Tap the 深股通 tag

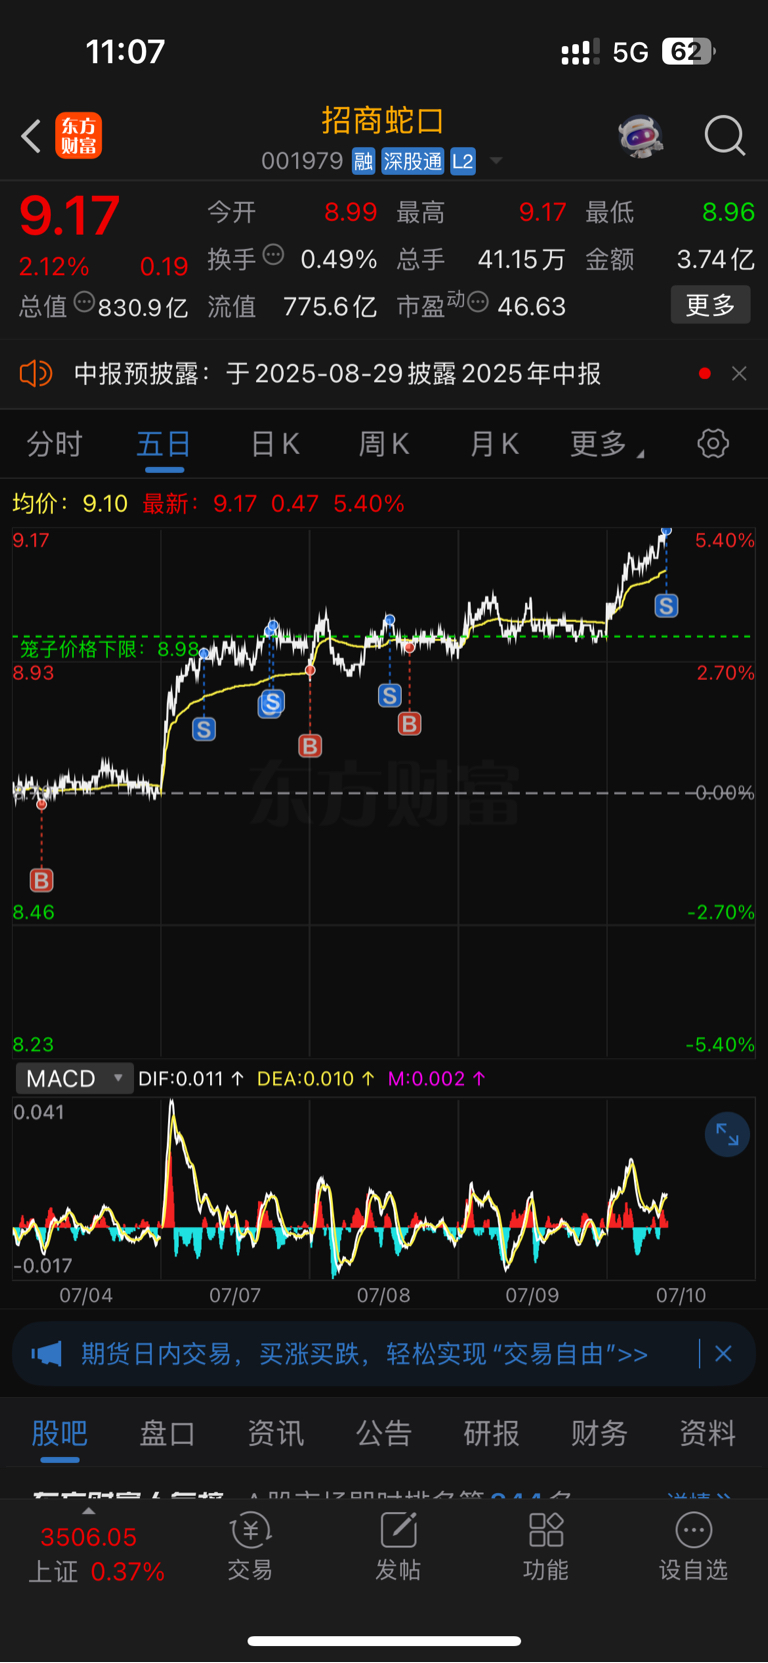(413, 161)
